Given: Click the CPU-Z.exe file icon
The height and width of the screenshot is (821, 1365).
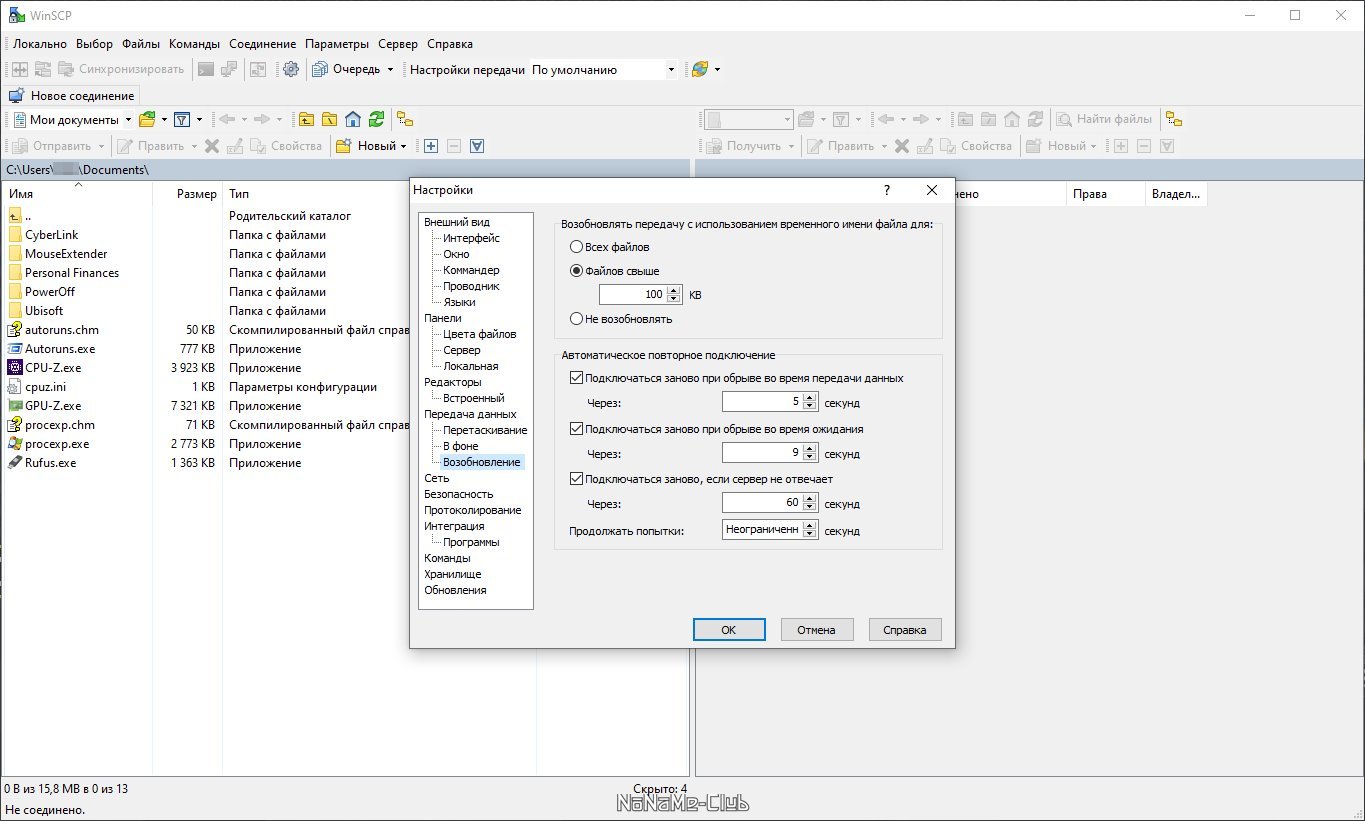Looking at the screenshot, I should tap(15, 368).
